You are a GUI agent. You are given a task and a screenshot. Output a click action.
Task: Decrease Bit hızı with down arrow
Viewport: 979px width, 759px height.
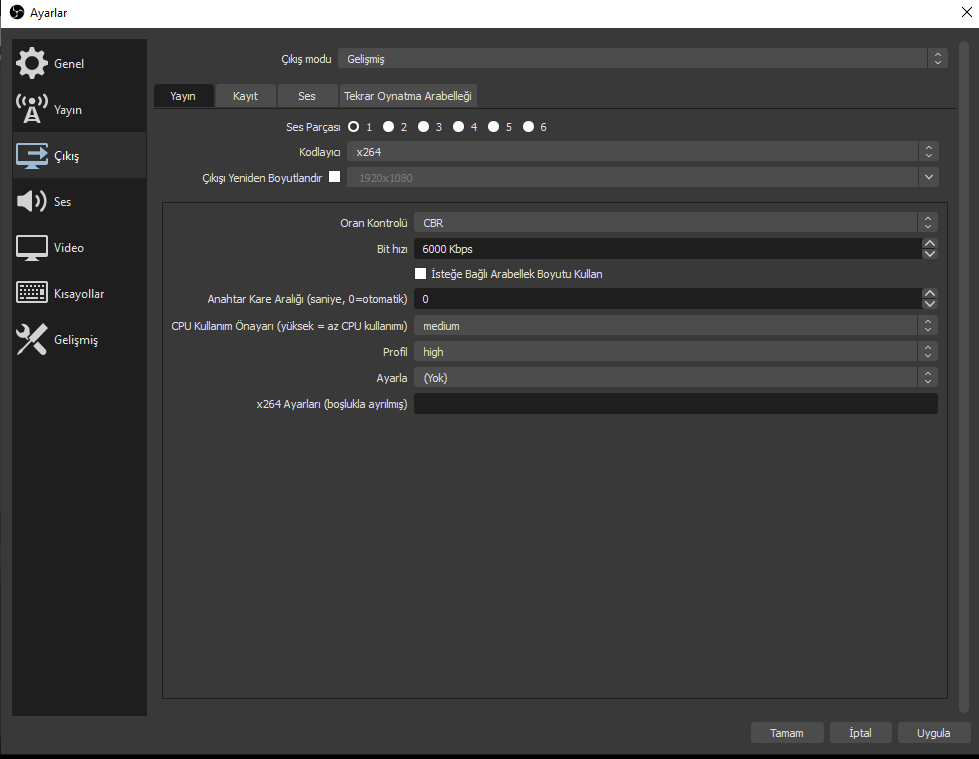click(930, 254)
